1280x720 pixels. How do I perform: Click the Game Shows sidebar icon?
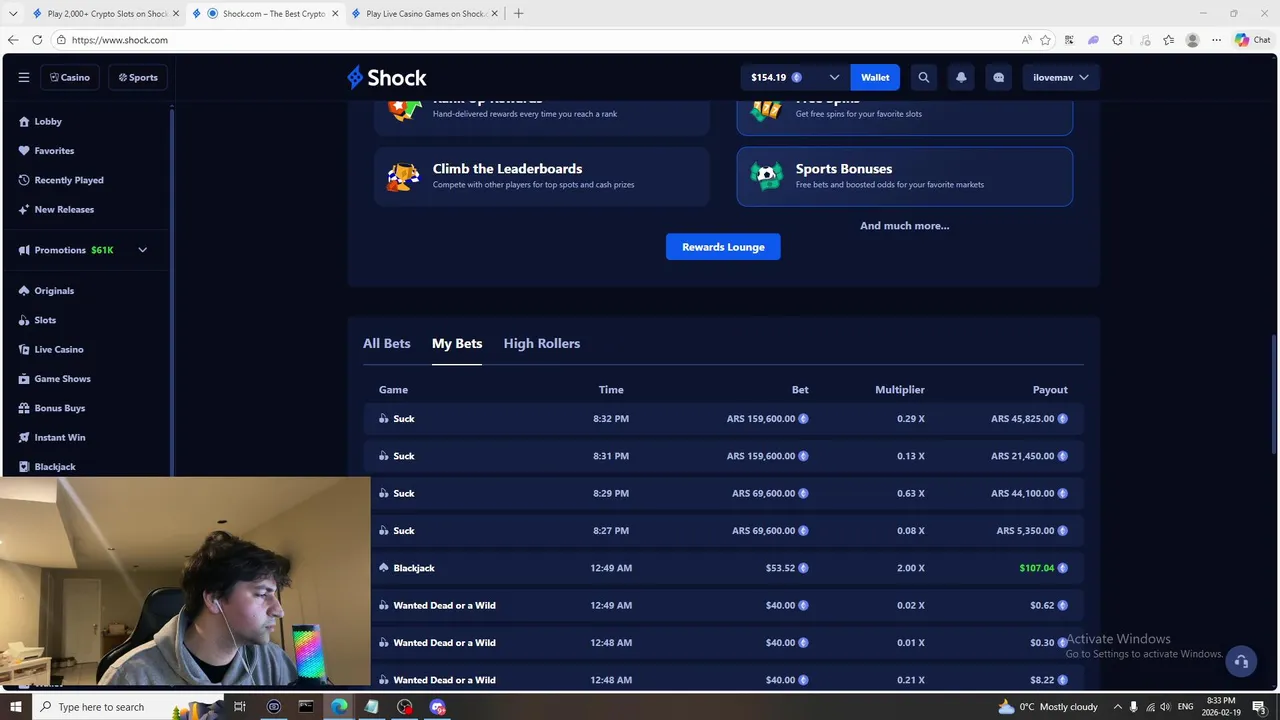coord(24,379)
